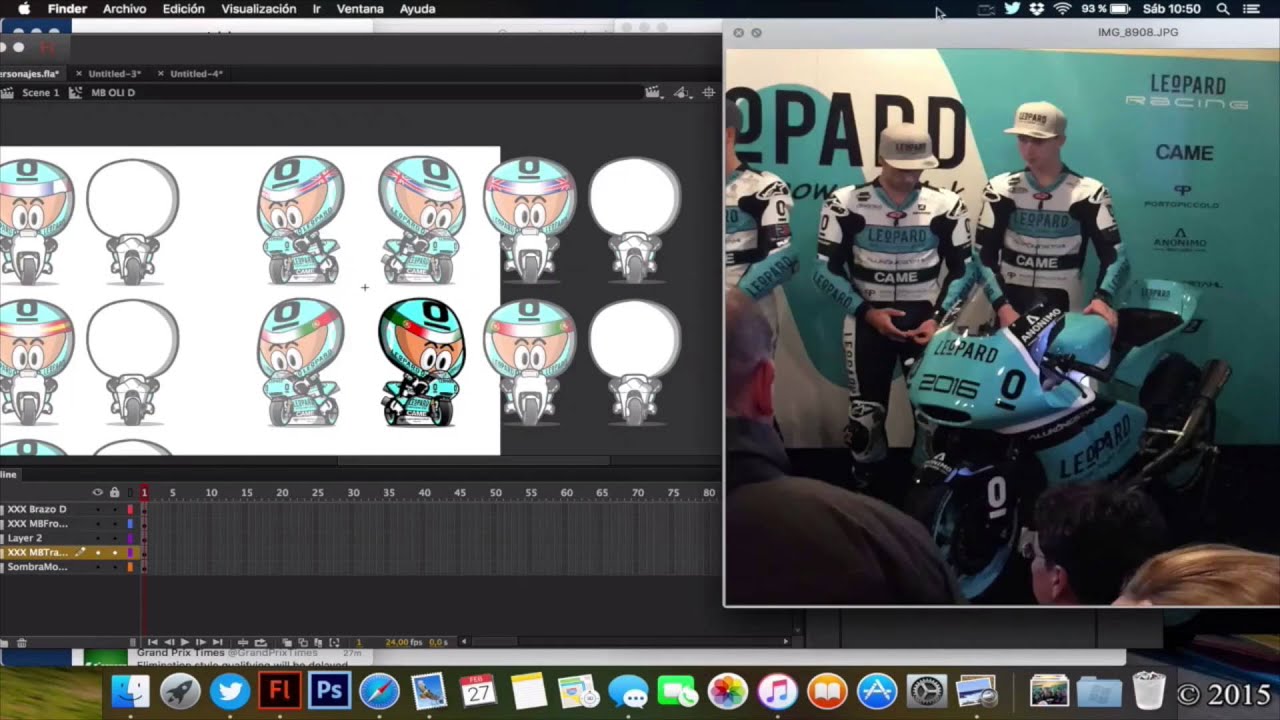Open Spotlight search magnifier
Image resolution: width=1280 pixels, height=720 pixels.
[x=1223, y=9]
